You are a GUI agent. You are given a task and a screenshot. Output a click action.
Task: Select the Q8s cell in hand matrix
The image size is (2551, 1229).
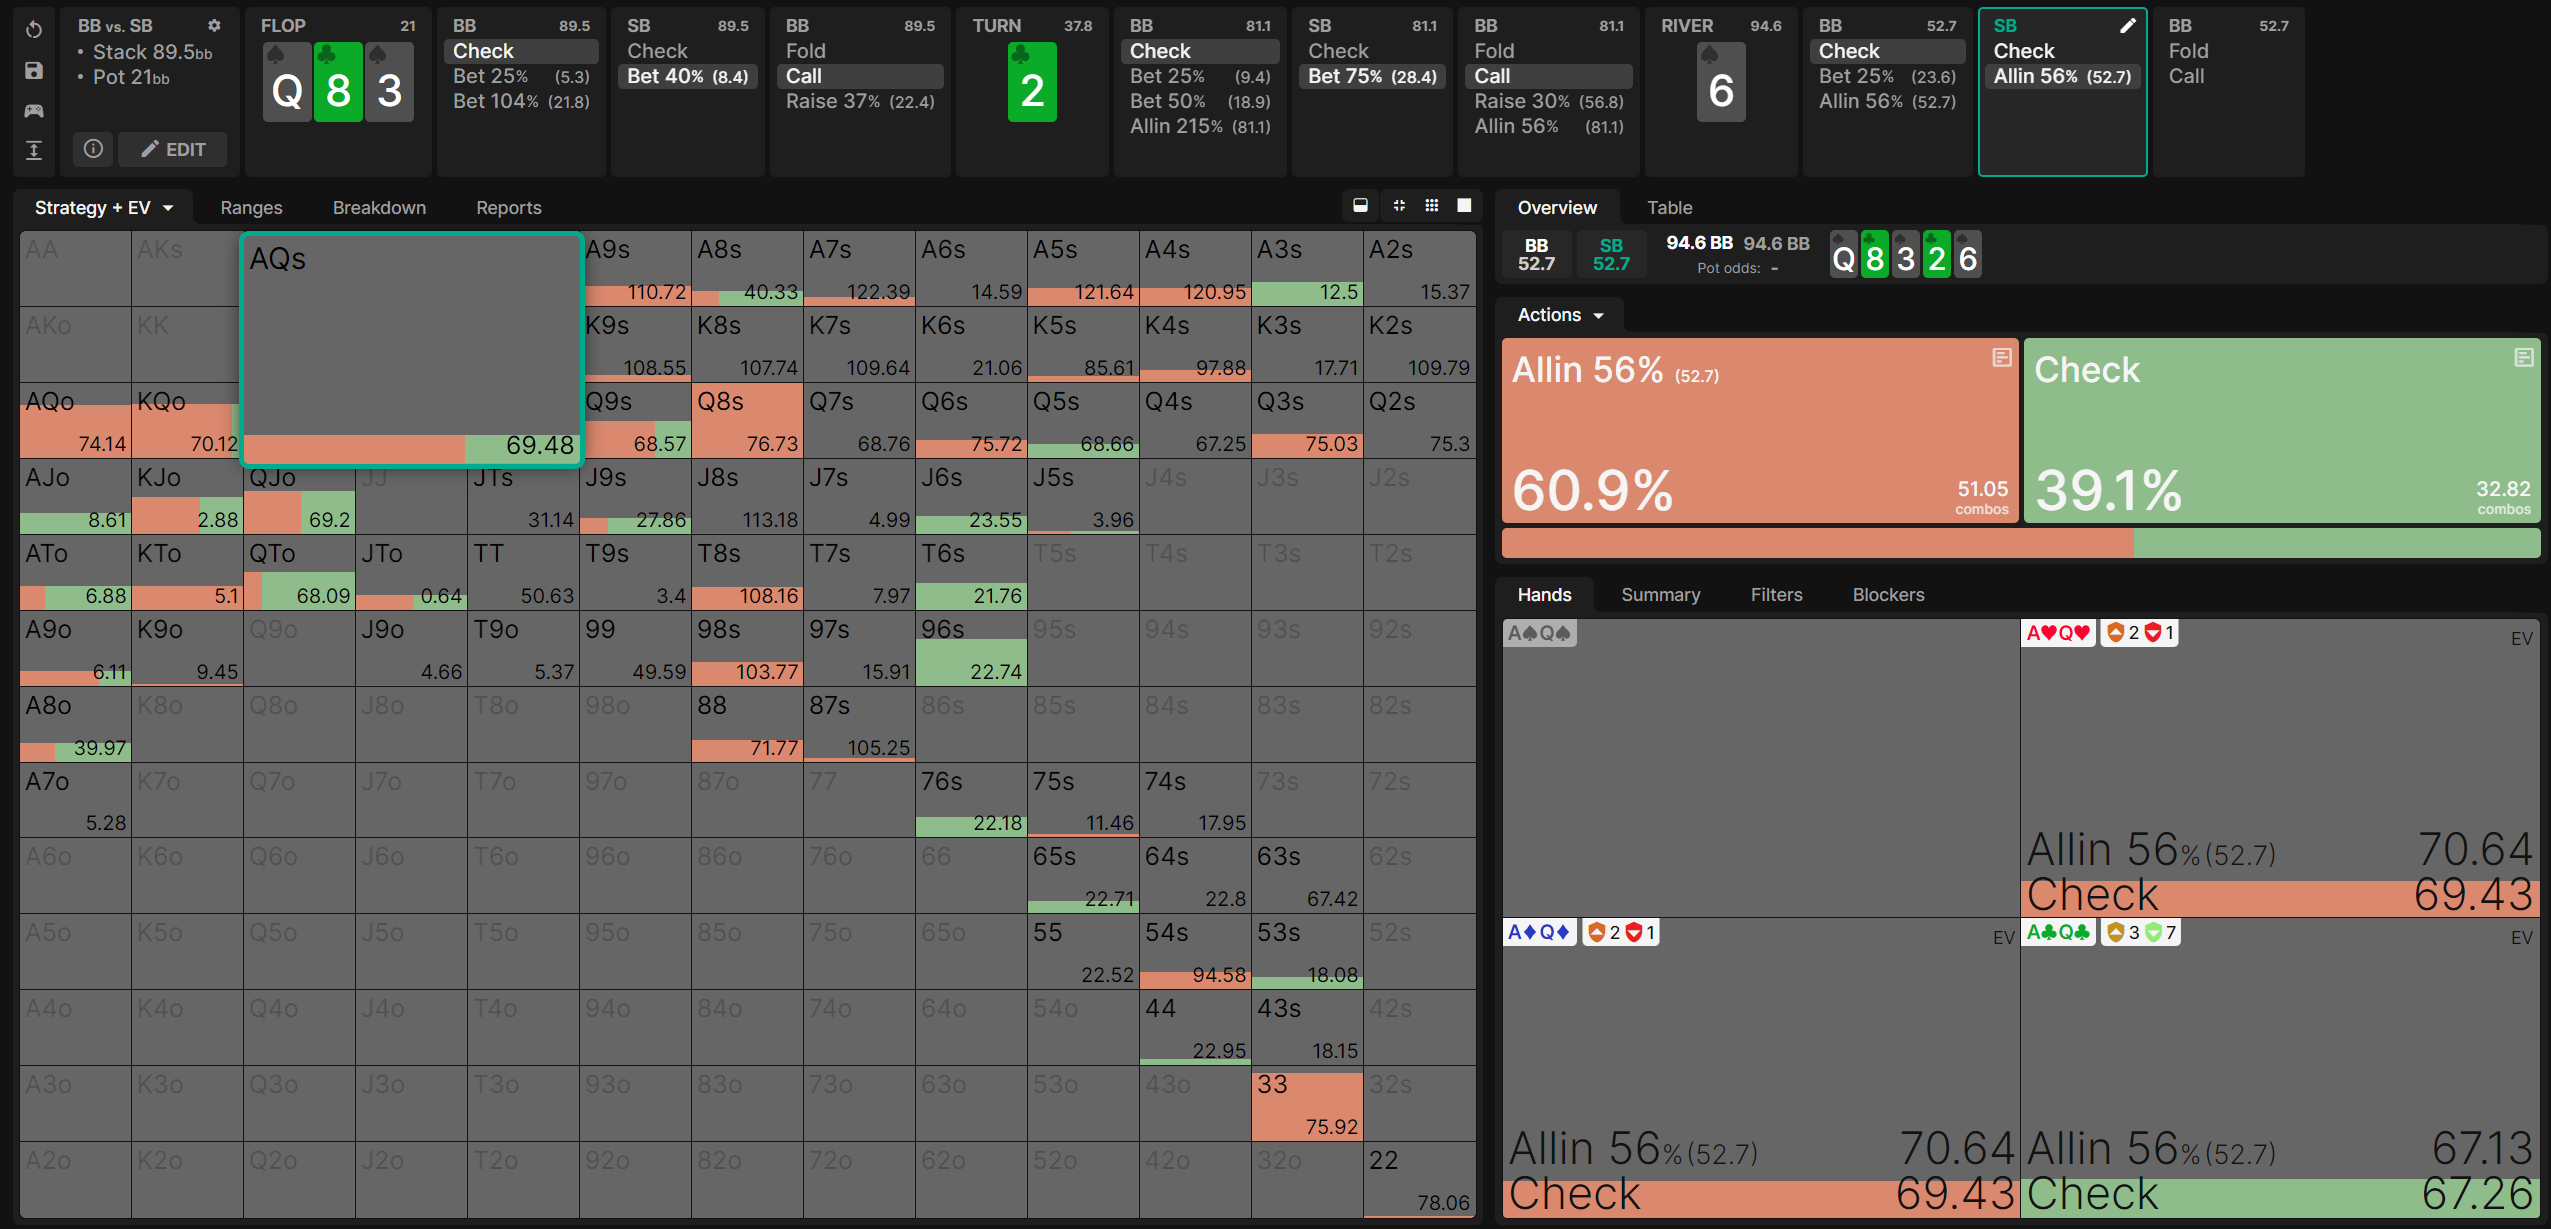point(746,421)
